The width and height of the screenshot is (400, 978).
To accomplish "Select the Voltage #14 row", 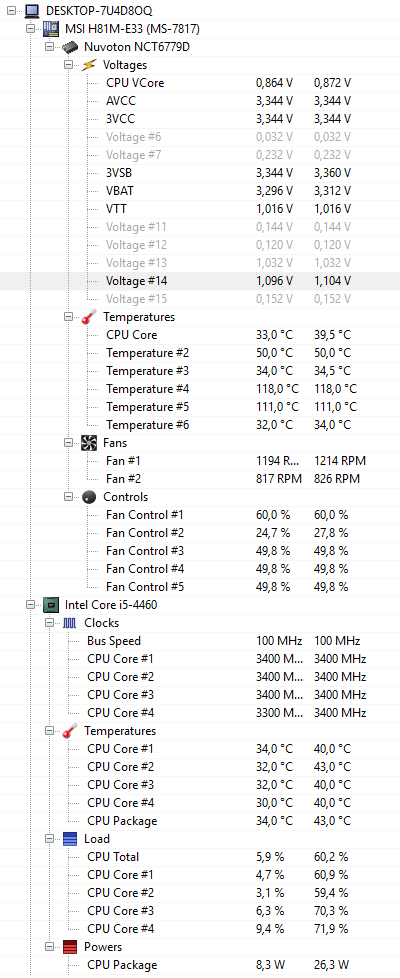I will click(x=200, y=281).
